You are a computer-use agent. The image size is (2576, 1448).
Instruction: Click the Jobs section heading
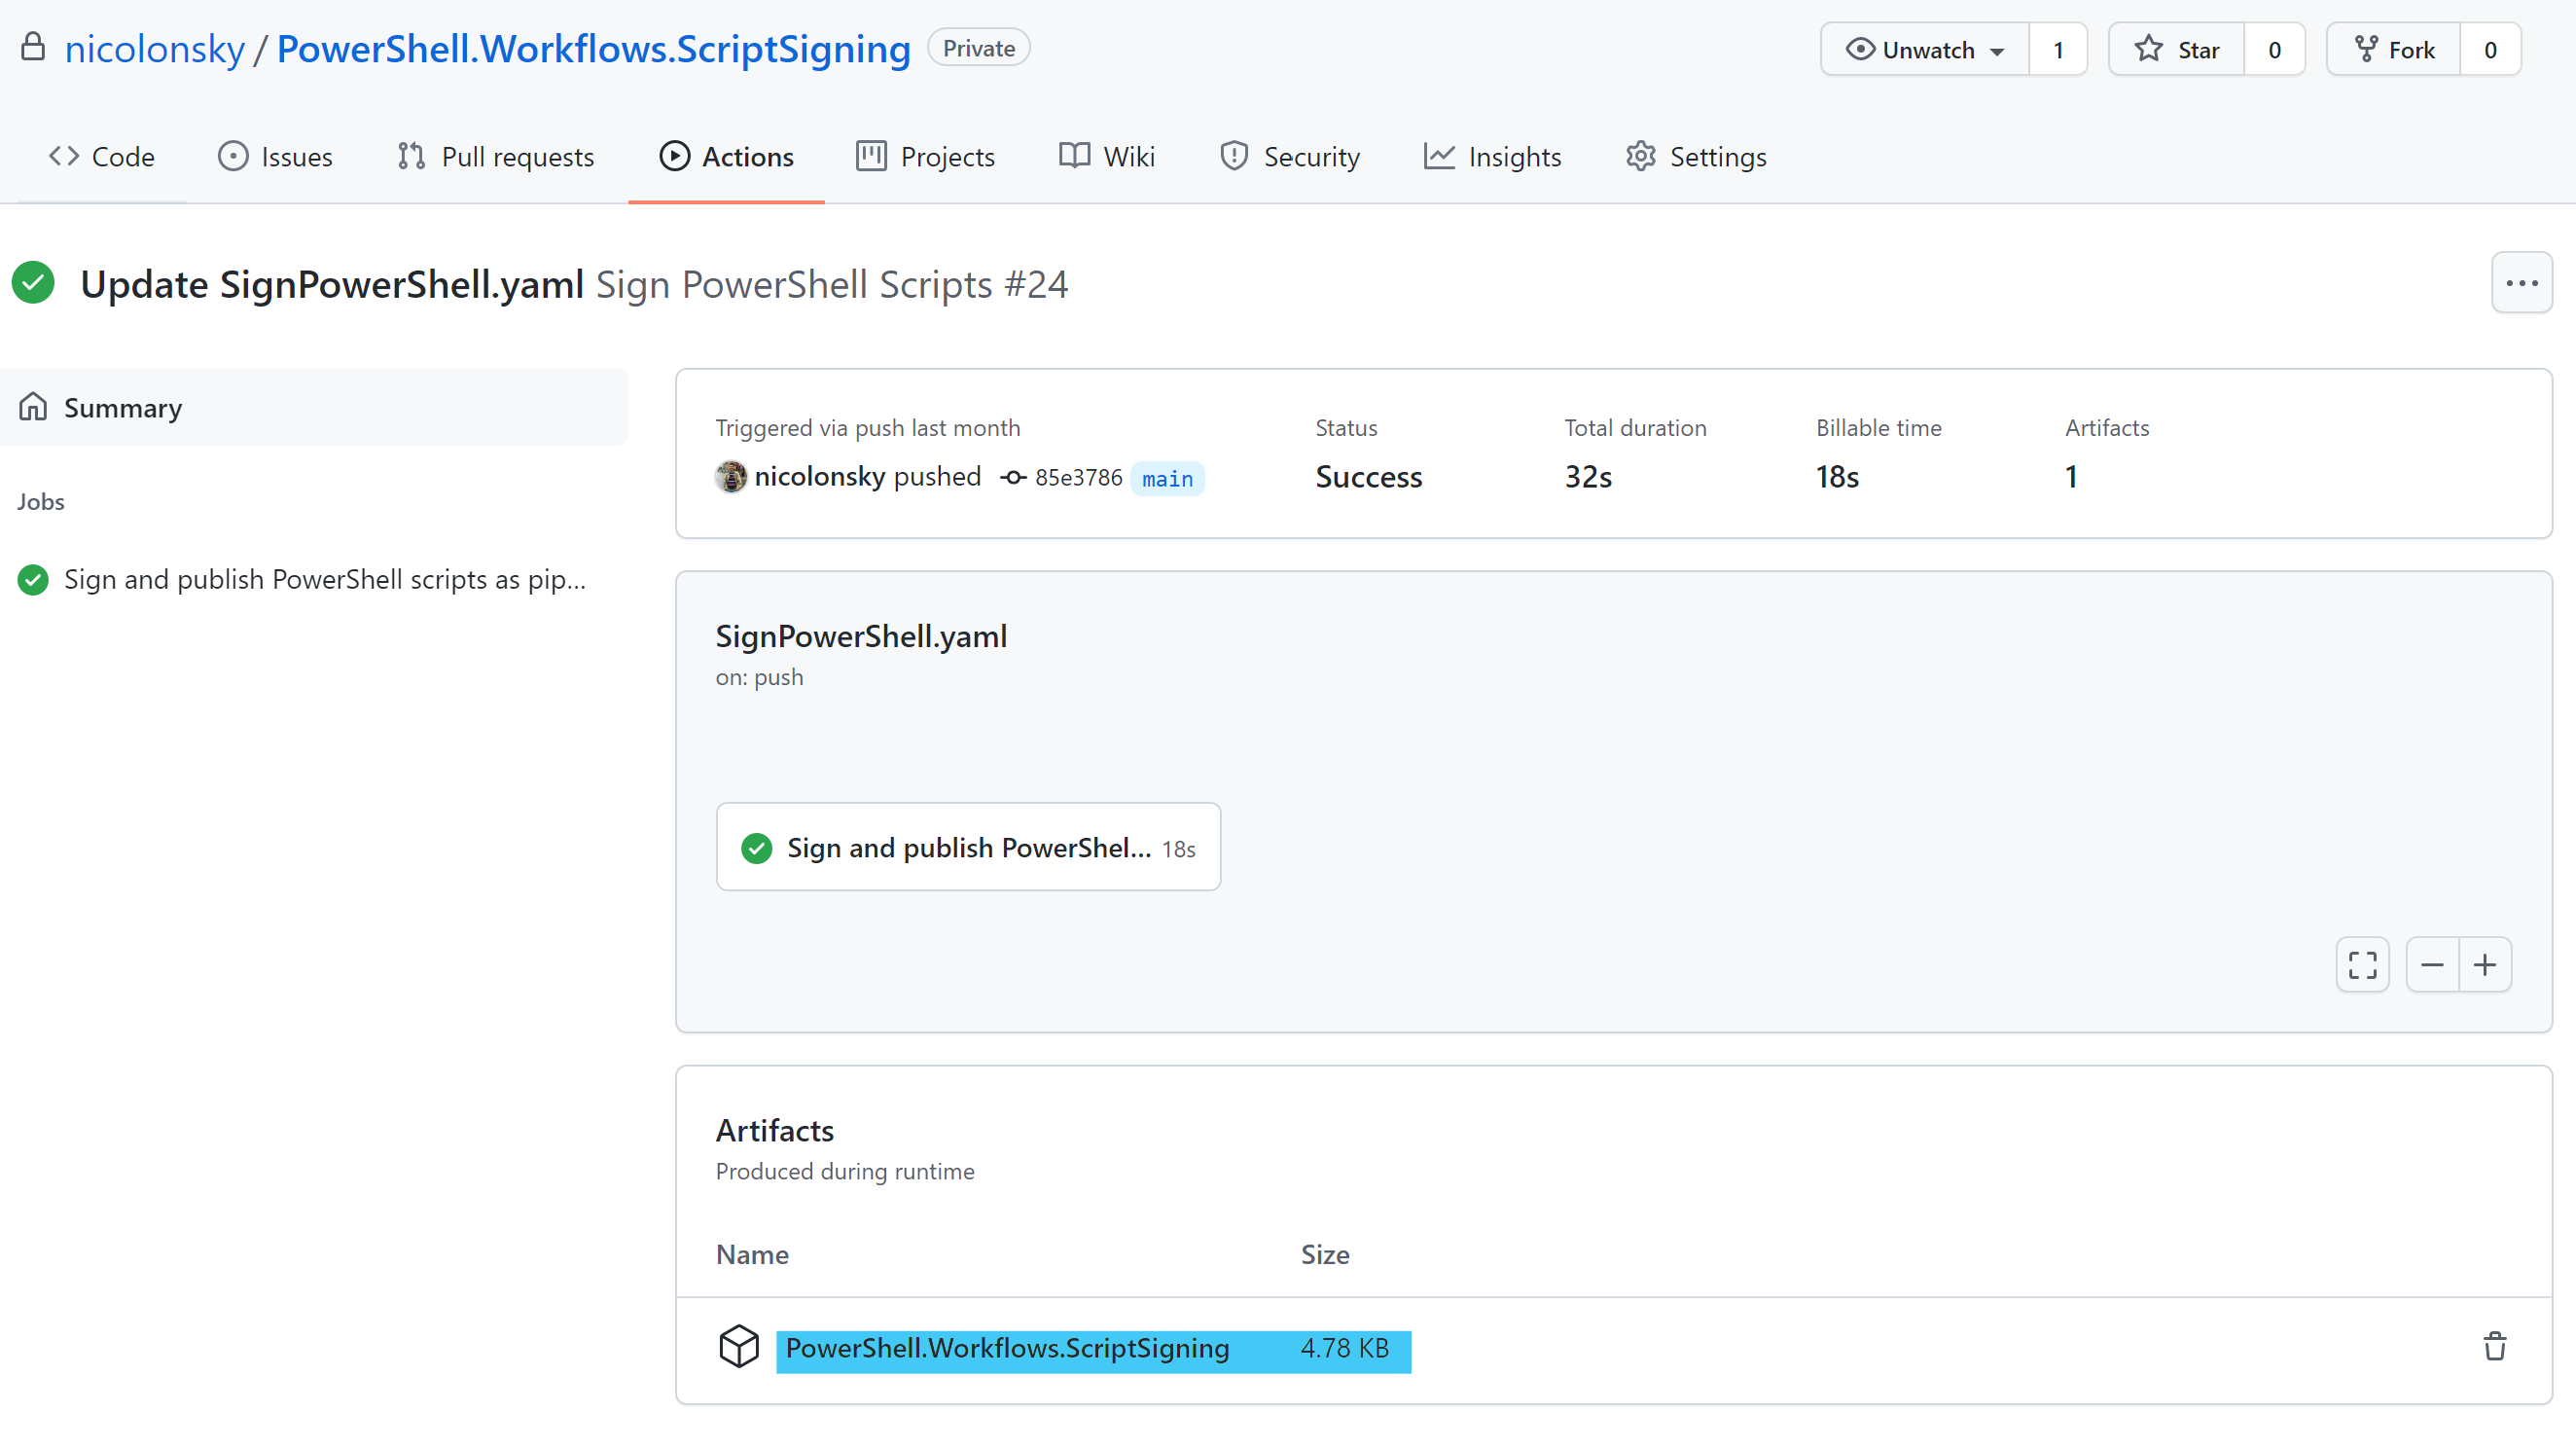tap(41, 501)
